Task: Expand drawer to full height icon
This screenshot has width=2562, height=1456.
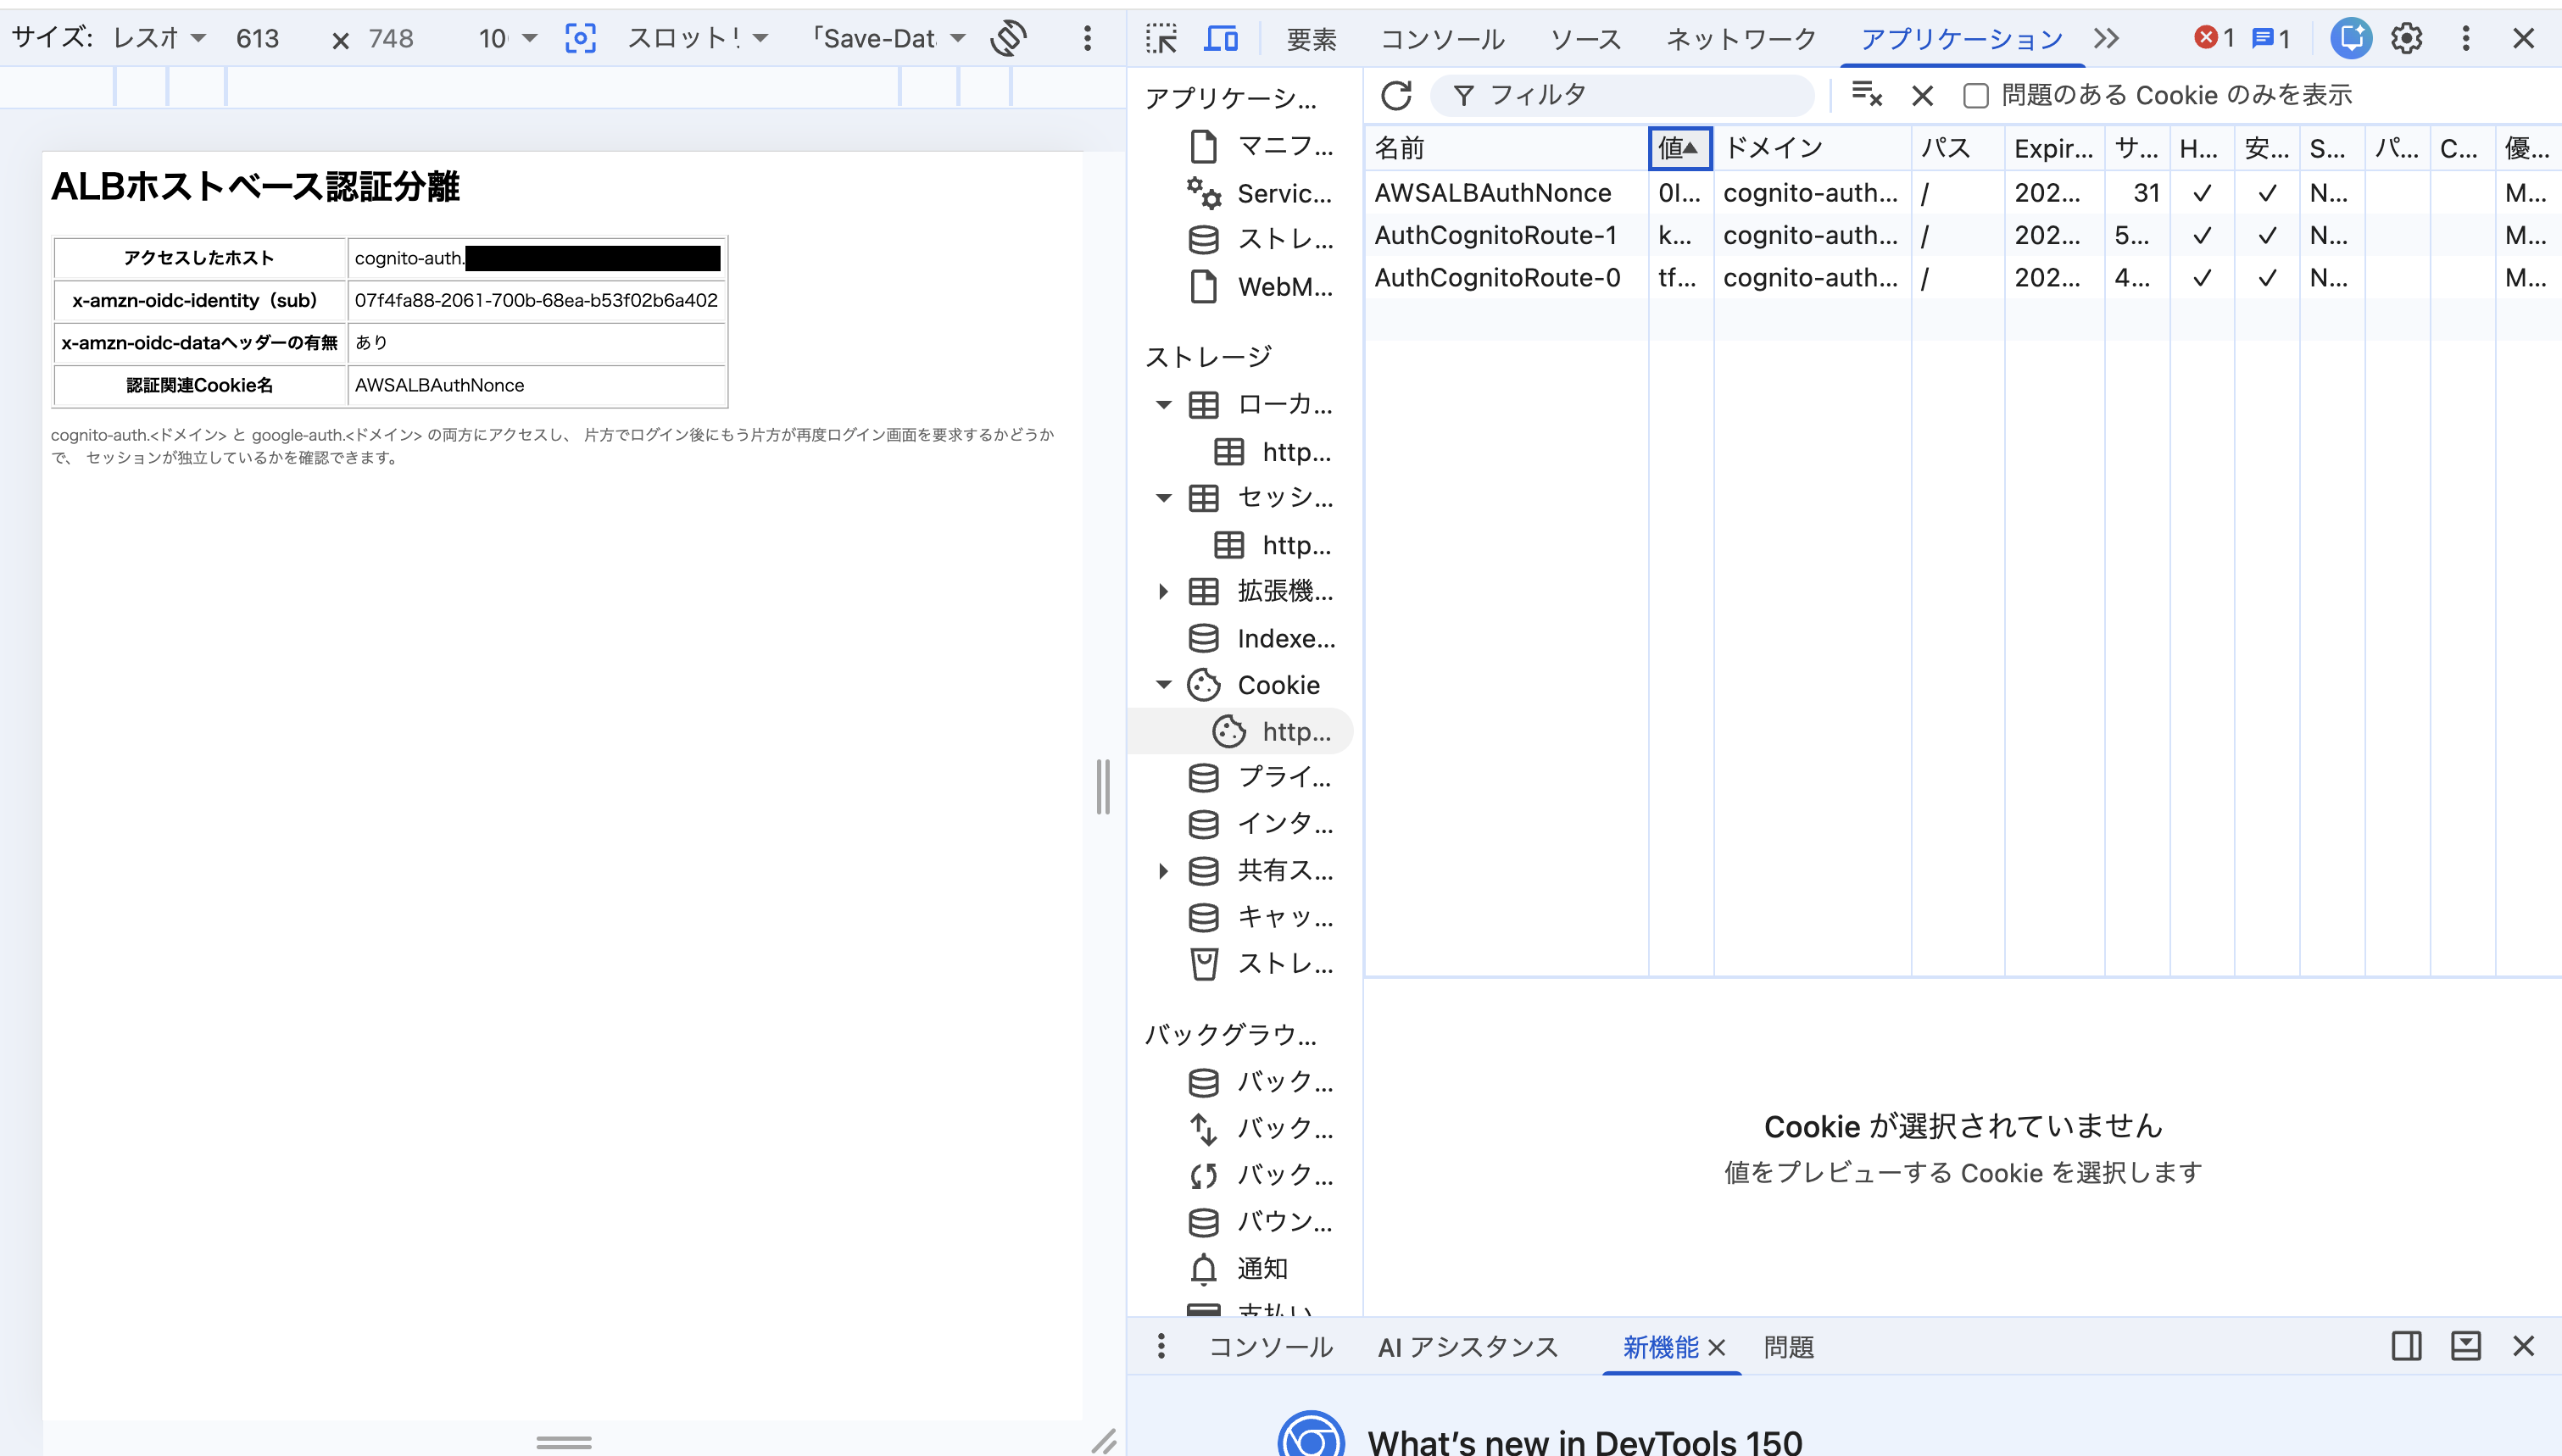Action: 2465,1346
